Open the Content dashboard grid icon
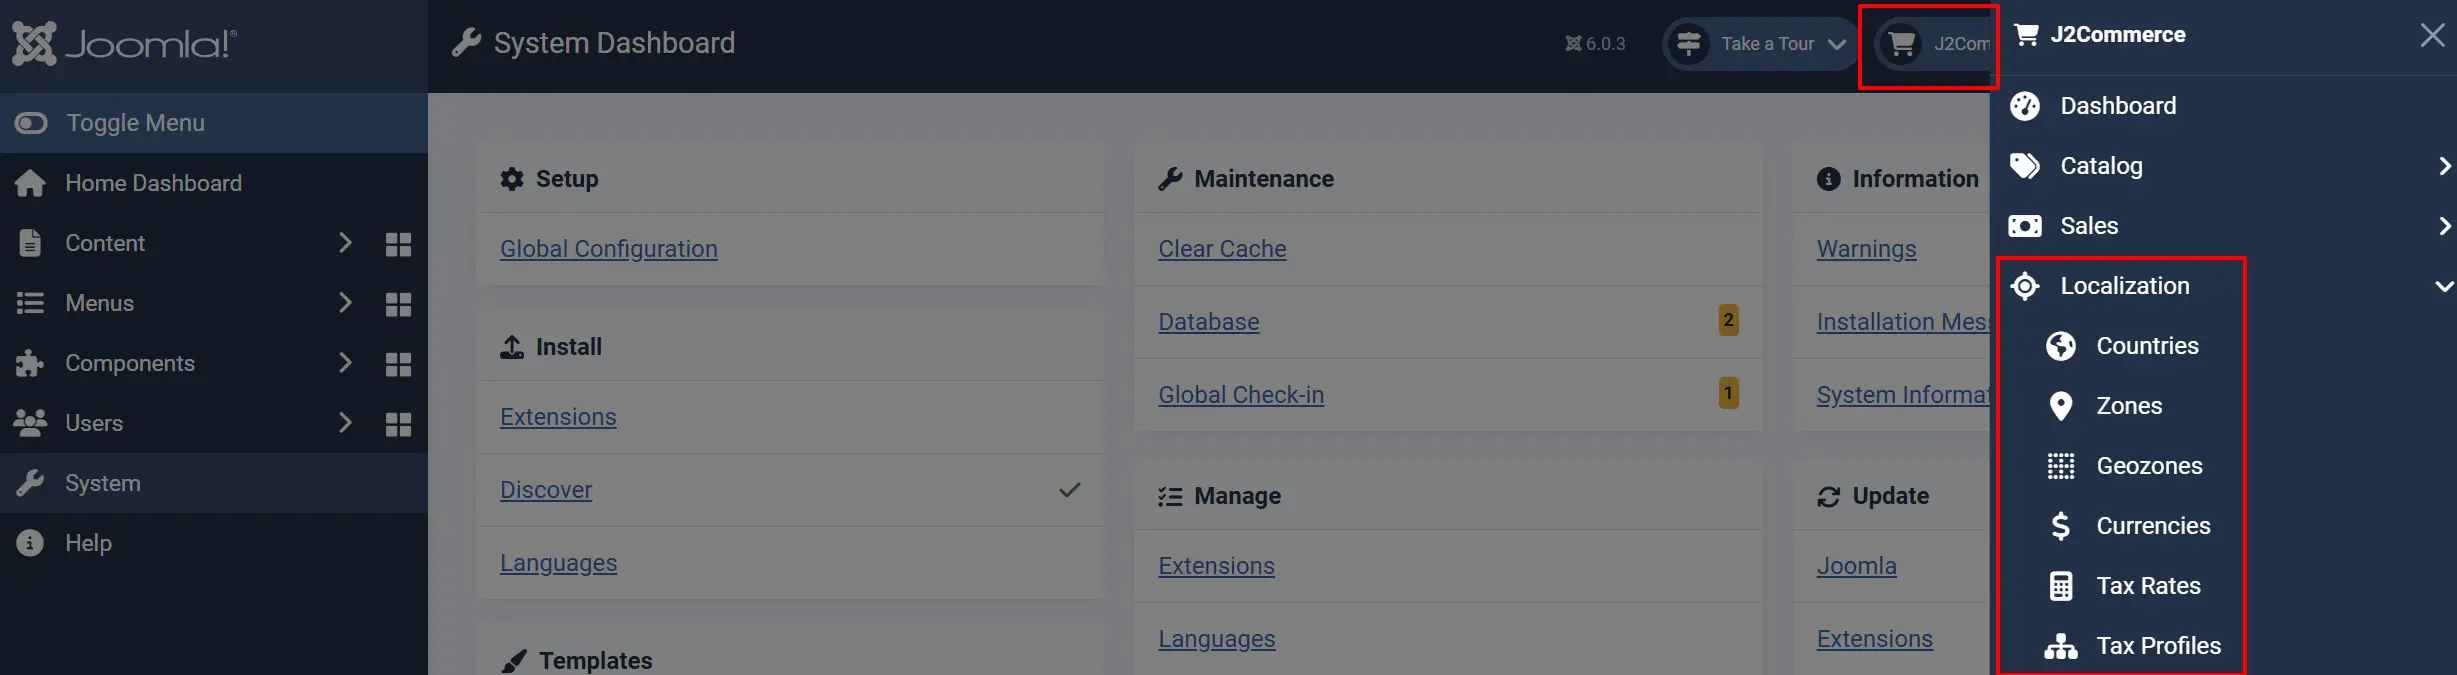This screenshot has width=2457, height=675. [x=398, y=244]
